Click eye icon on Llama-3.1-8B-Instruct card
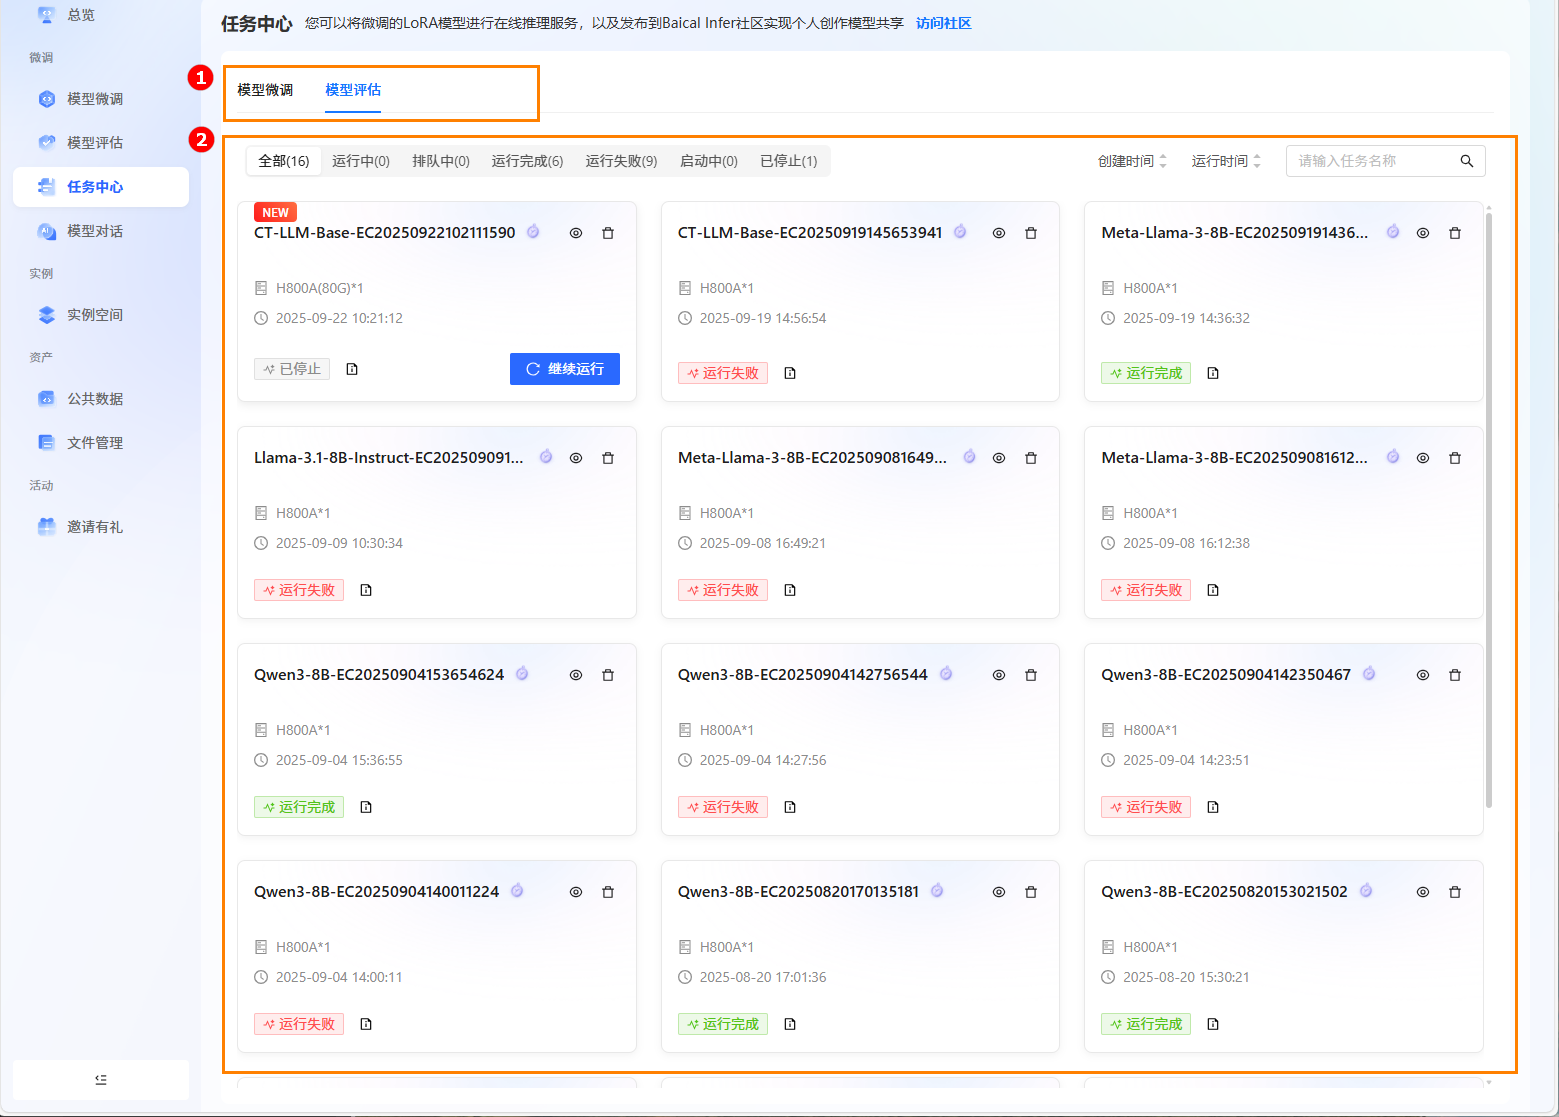 576,458
